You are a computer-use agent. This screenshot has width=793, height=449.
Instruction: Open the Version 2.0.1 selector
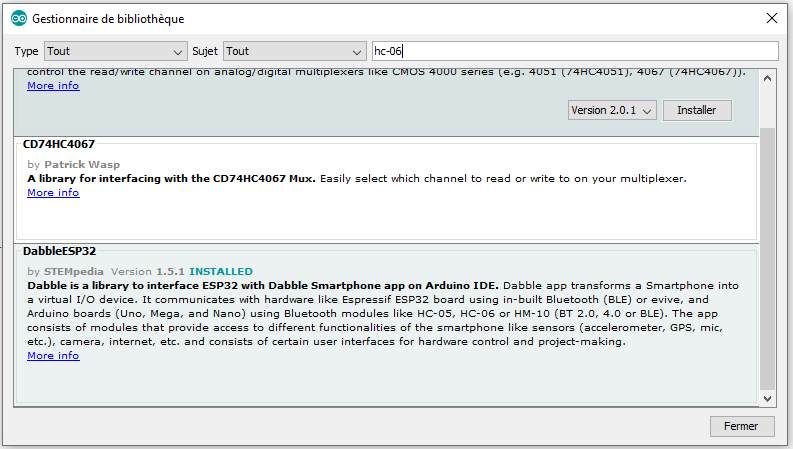pyautogui.click(x=612, y=110)
